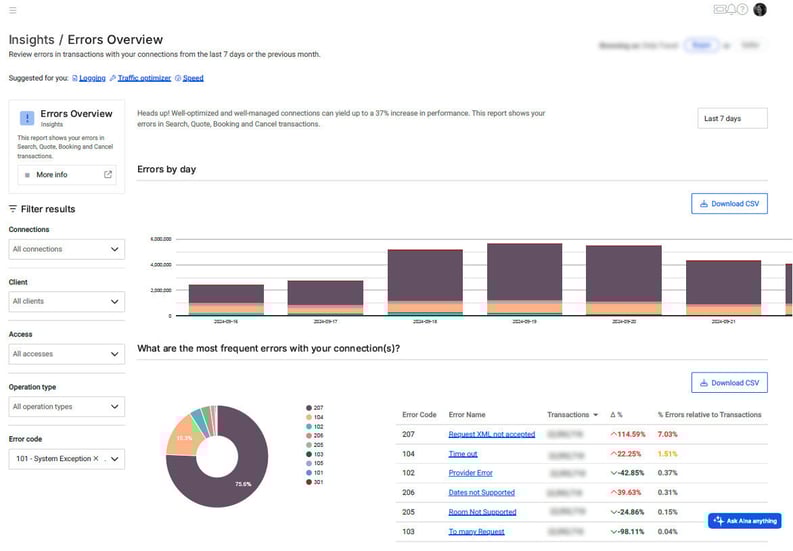The height and width of the screenshot is (551, 793).
Task: Open the hamburger menu
Action: (12, 10)
